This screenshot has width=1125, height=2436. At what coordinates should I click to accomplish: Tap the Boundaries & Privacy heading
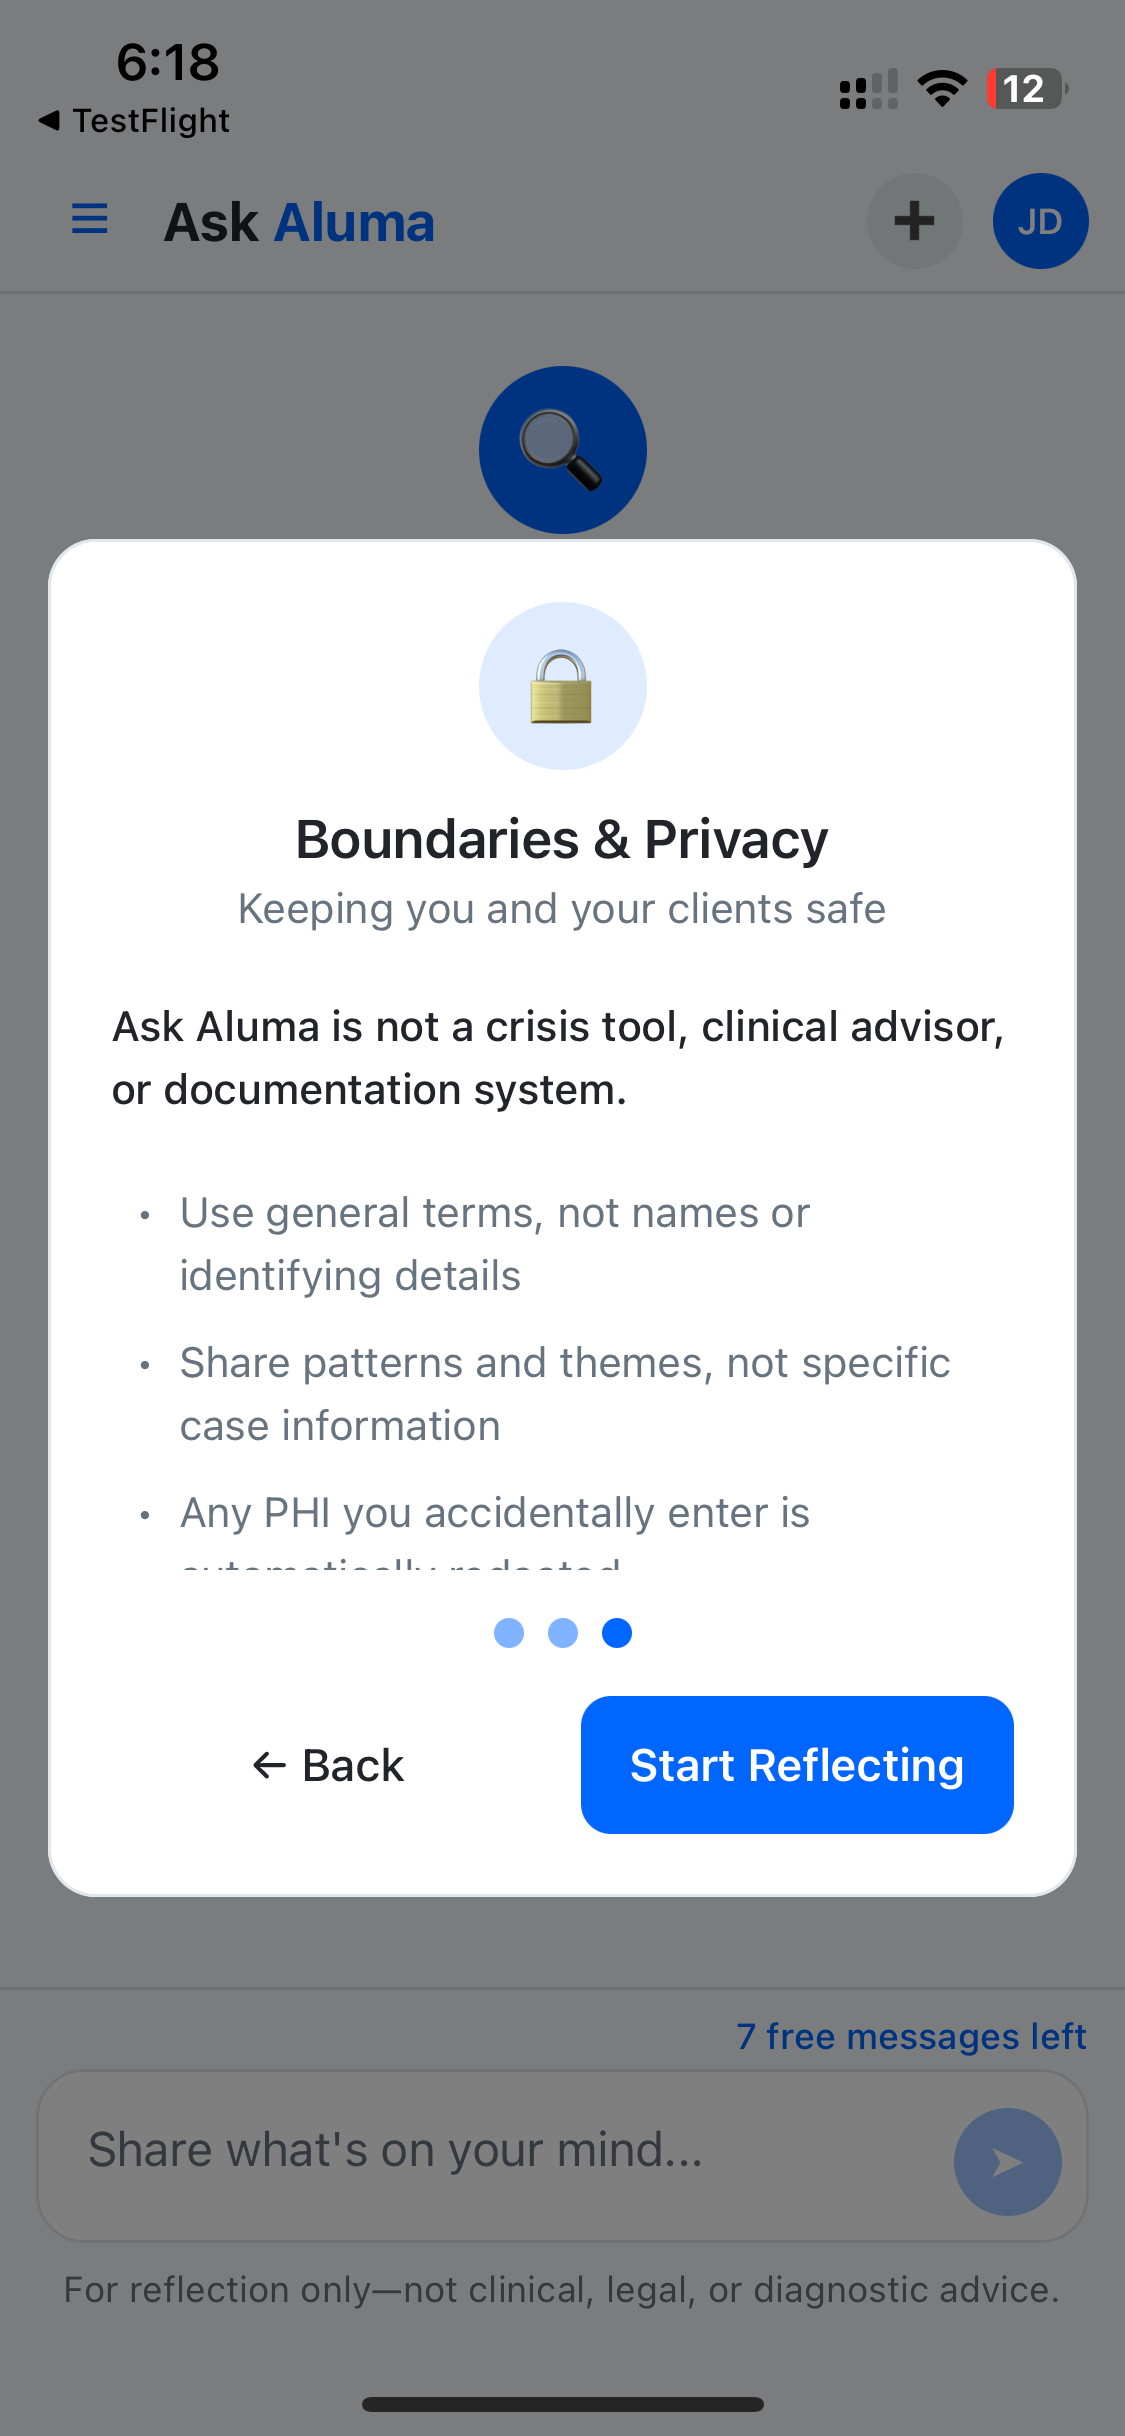tap(562, 839)
